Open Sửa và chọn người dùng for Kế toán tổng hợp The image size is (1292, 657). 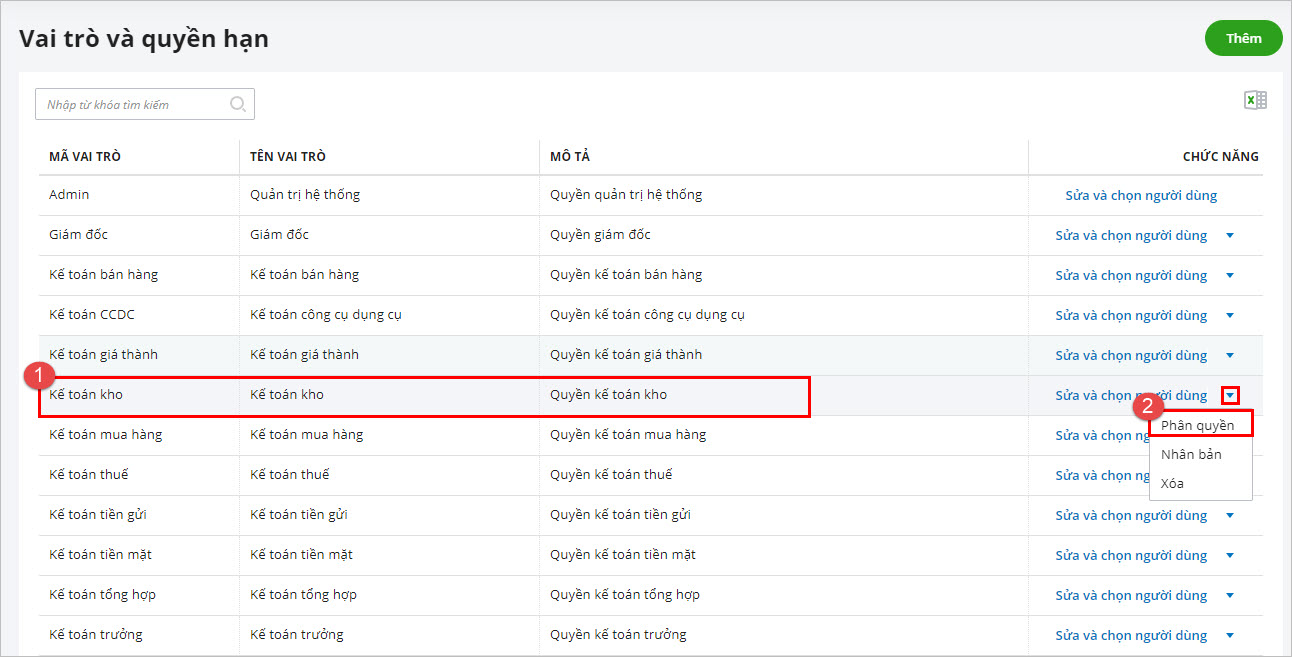(1131, 596)
